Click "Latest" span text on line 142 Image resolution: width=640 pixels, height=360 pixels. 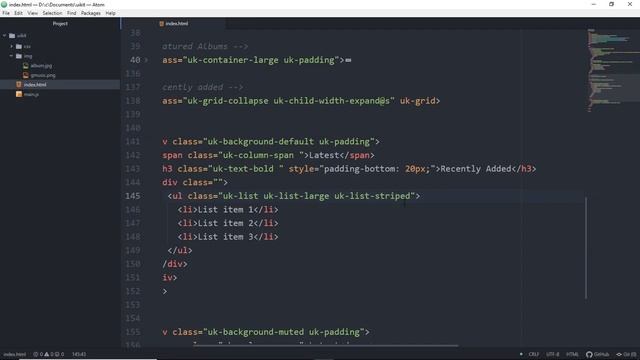point(324,155)
